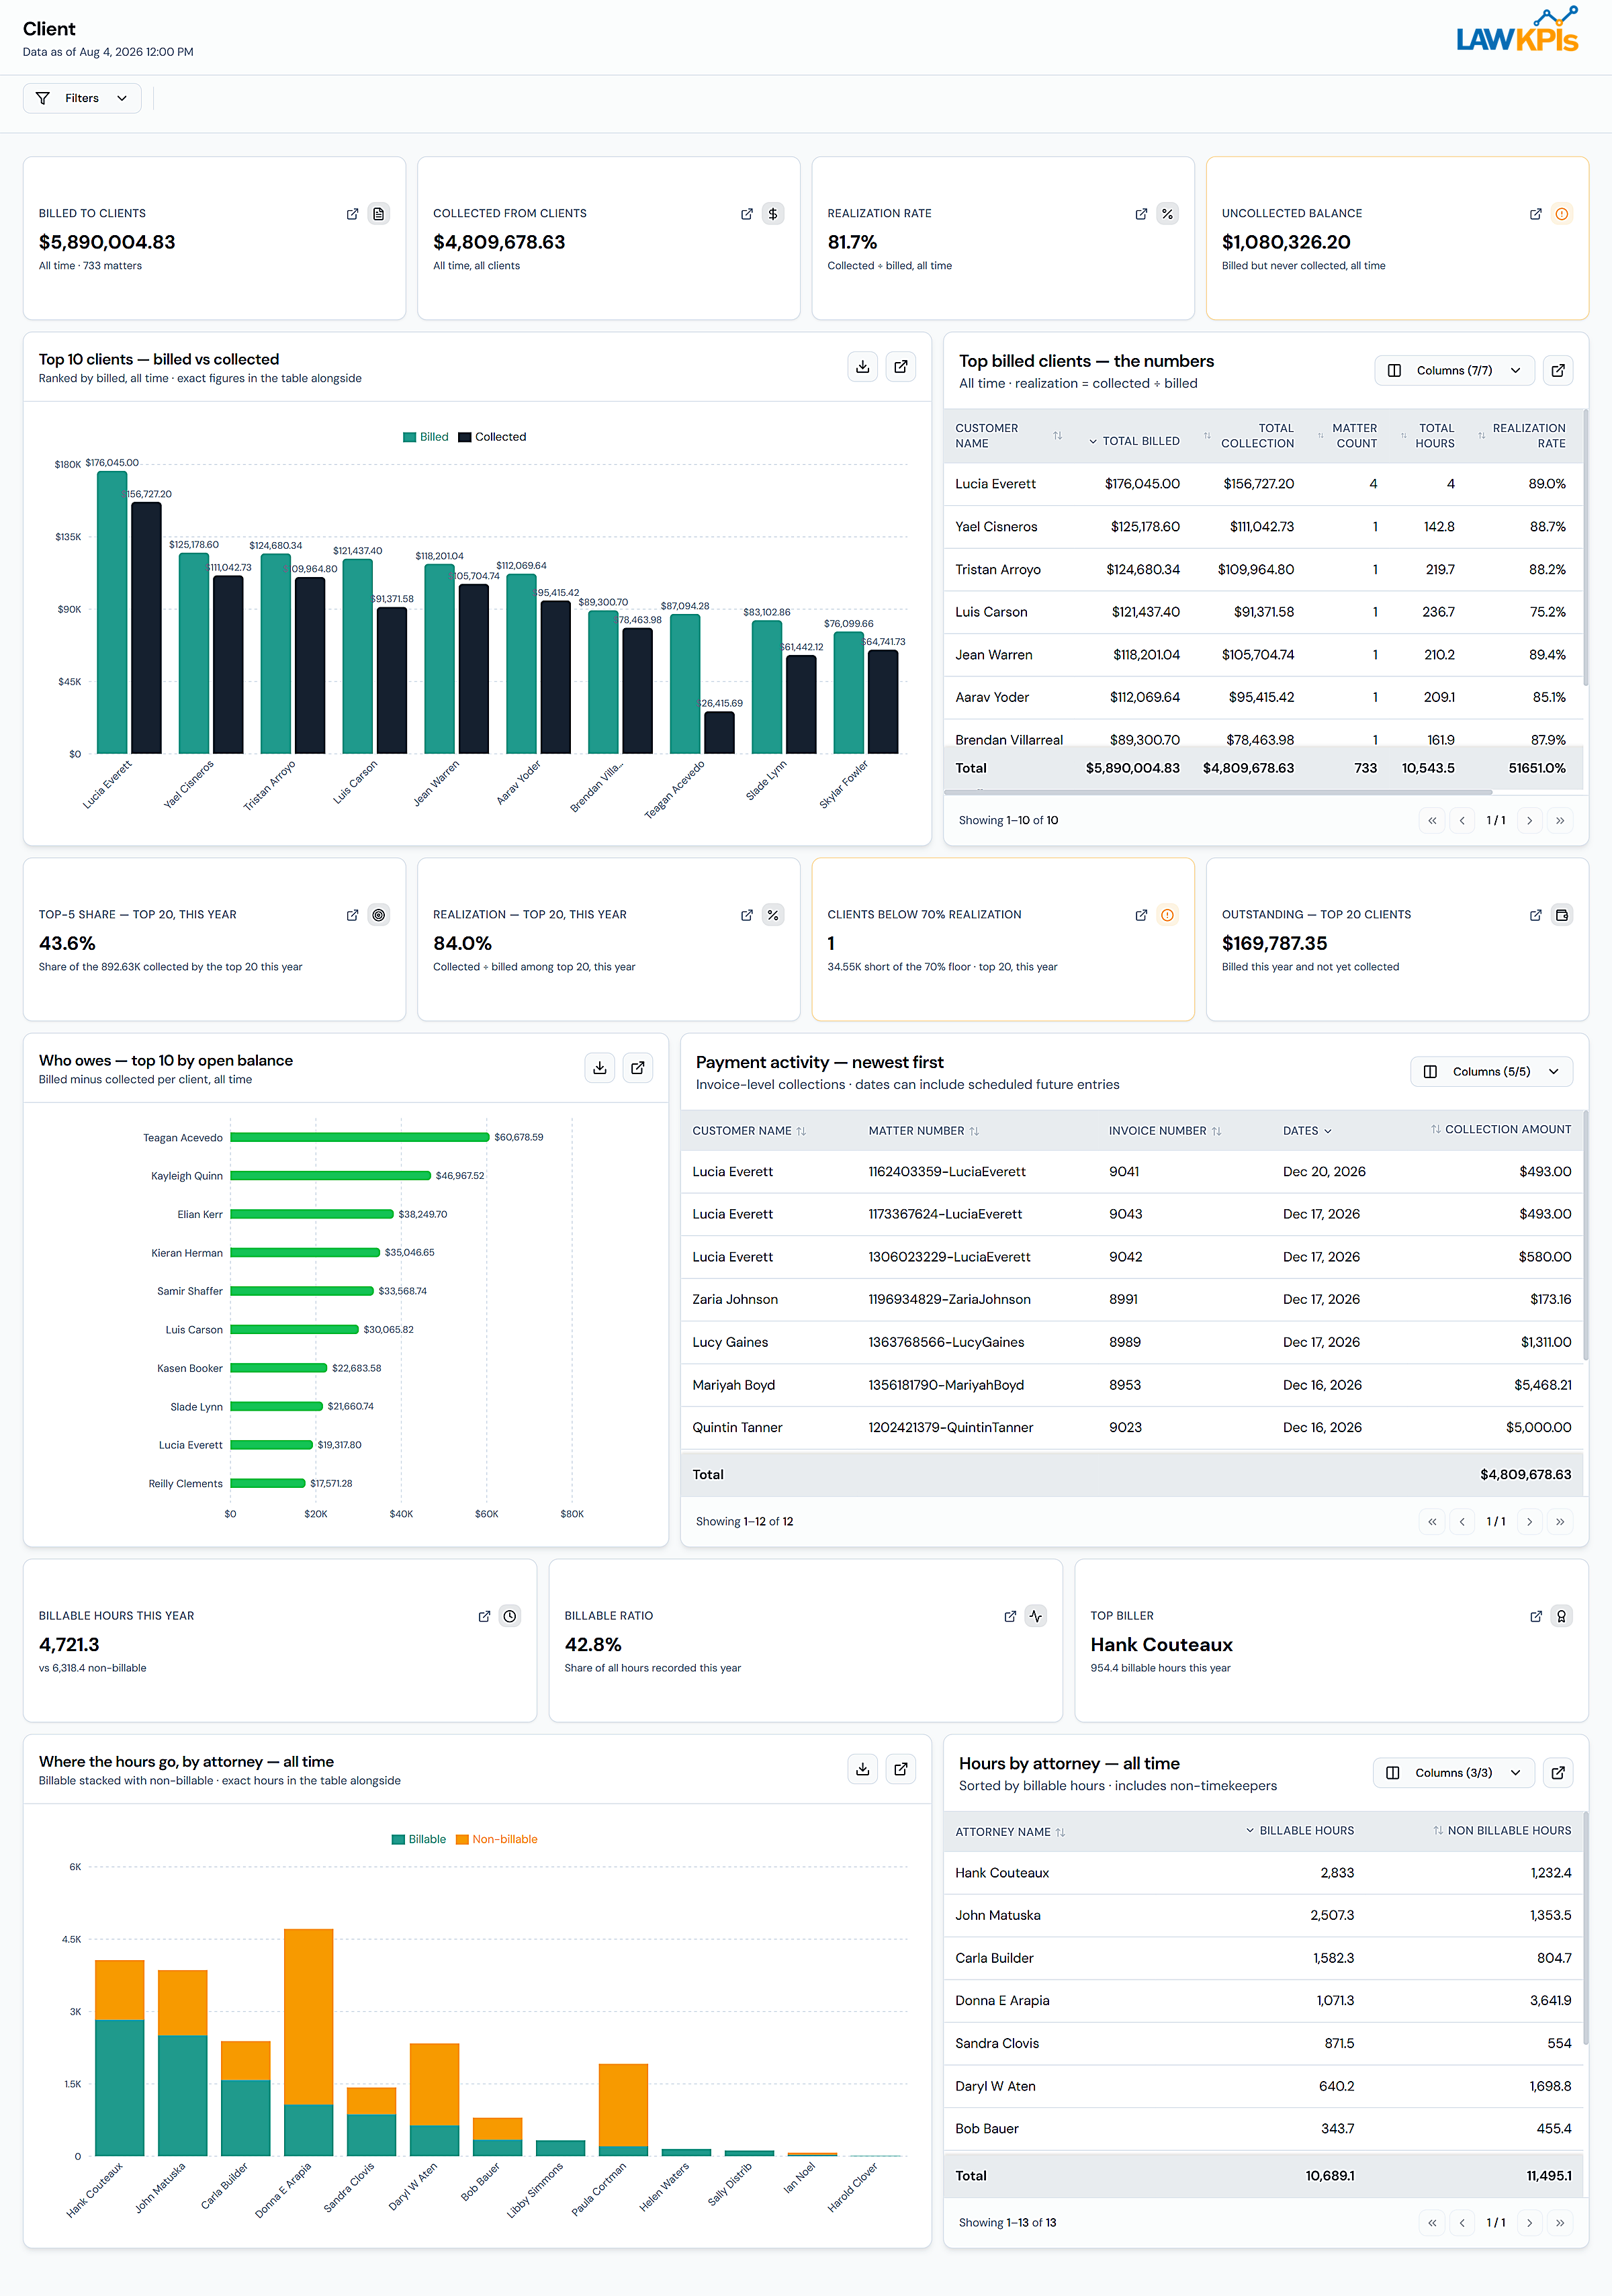Viewport: 1612px width, 2296px height.
Task: Expand the Hours by attorney table
Action: (x=1558, y=1772)
